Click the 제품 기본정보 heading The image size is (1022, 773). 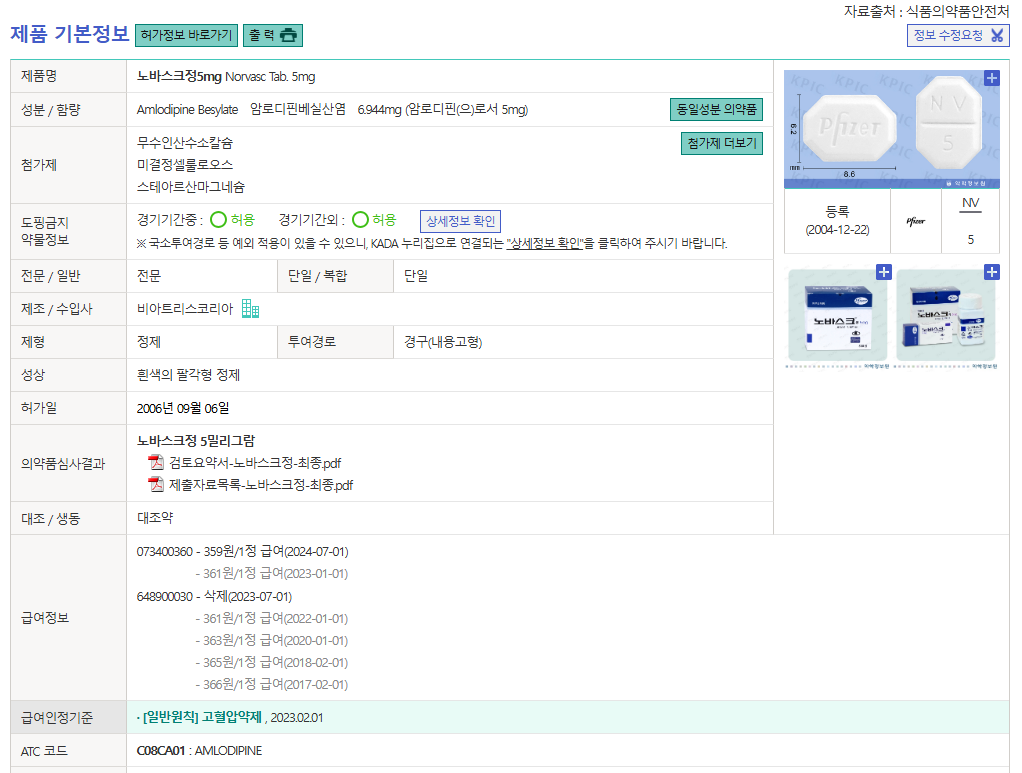70,34
